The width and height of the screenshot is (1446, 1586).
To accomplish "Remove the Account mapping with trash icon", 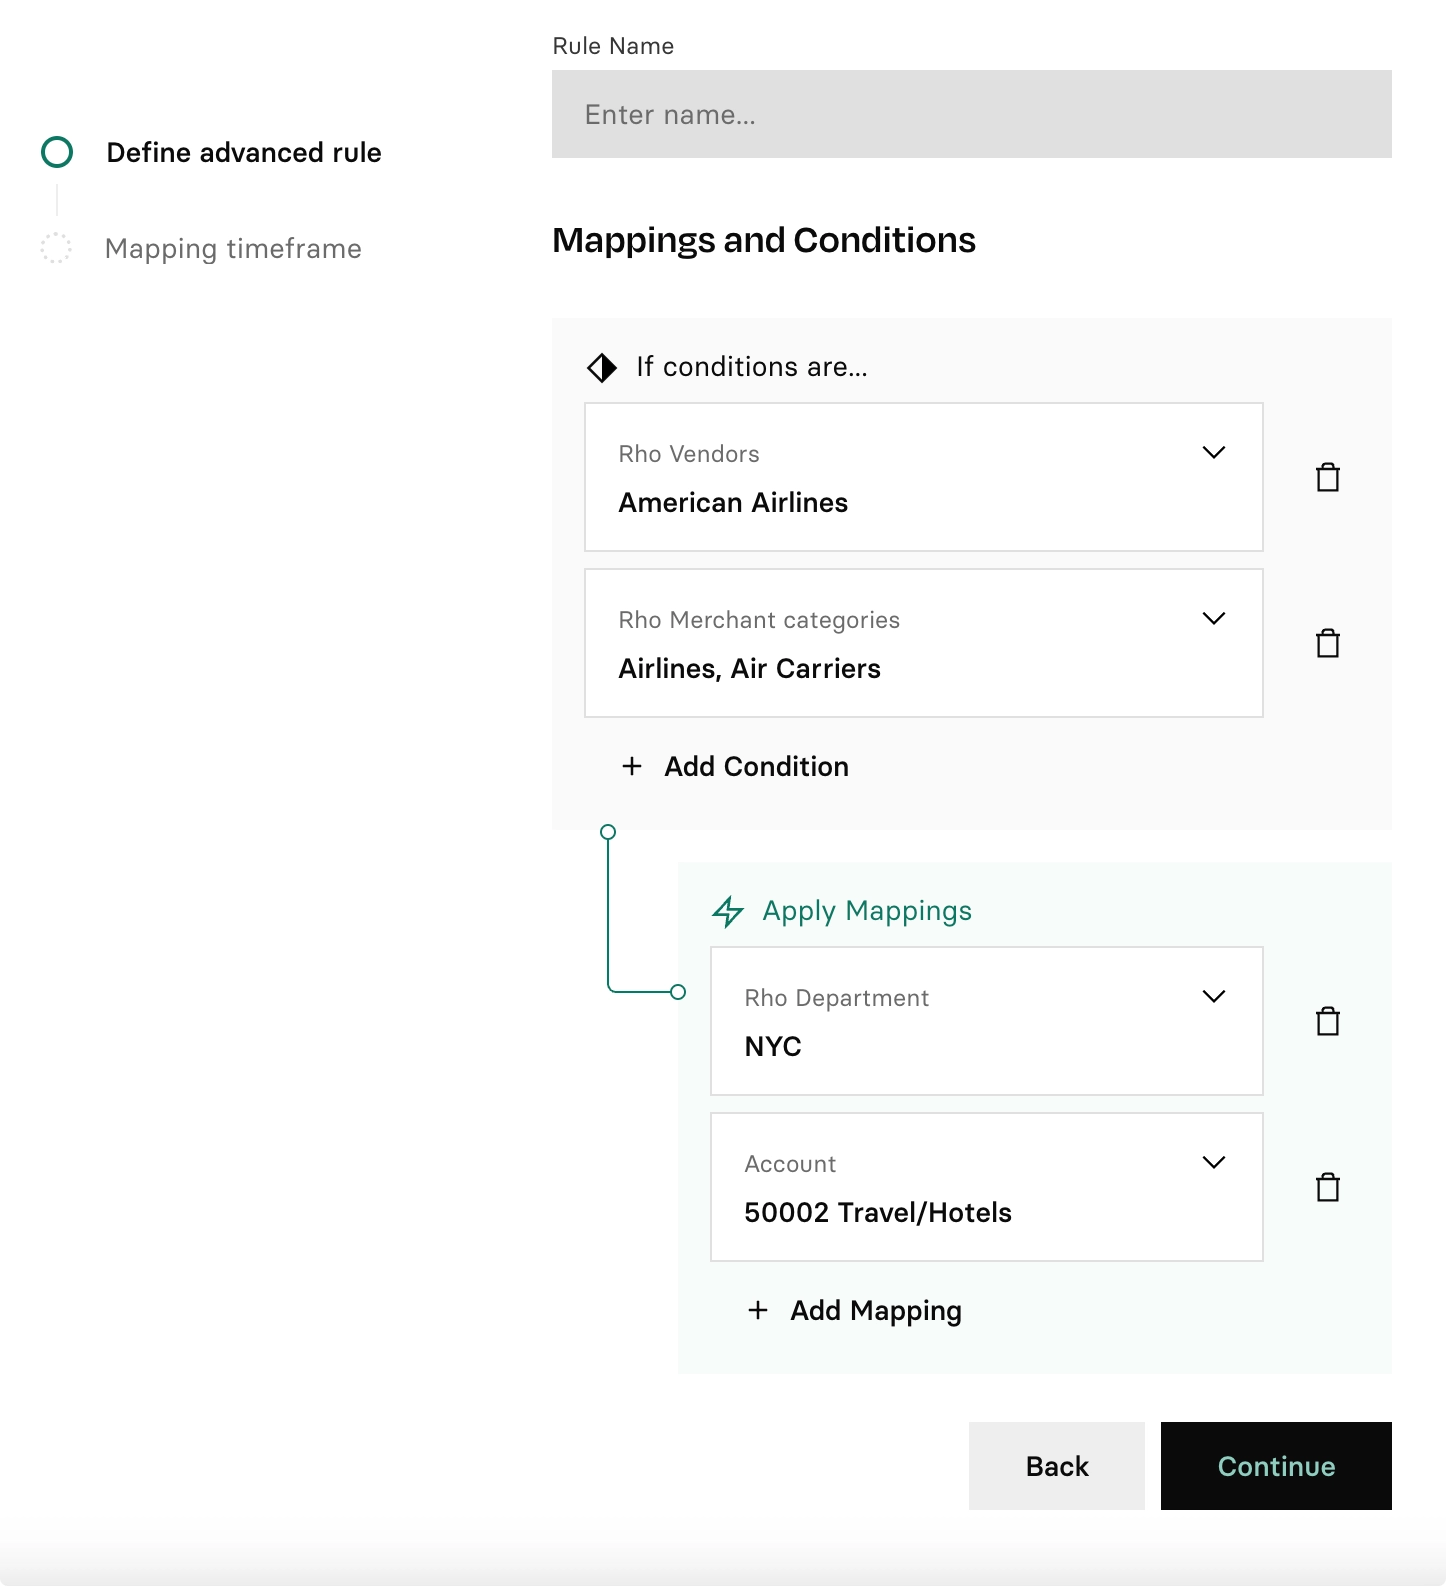I will click(x=1327, y=1187).
